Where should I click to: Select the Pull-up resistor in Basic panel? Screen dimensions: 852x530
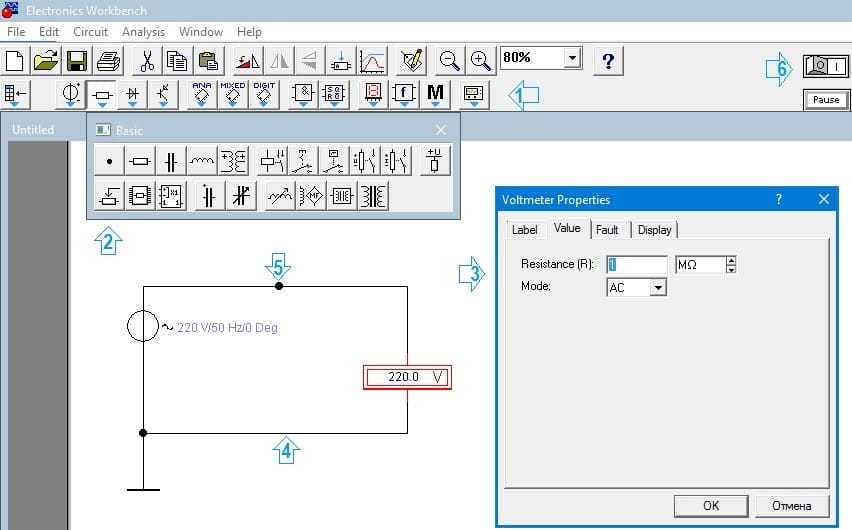(434, 161)
